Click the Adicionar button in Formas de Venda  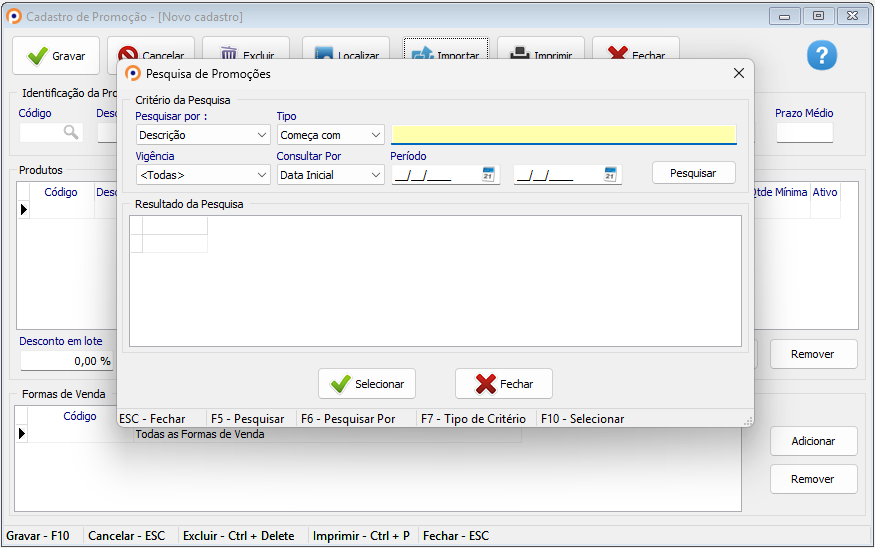[x=813, y=441]
